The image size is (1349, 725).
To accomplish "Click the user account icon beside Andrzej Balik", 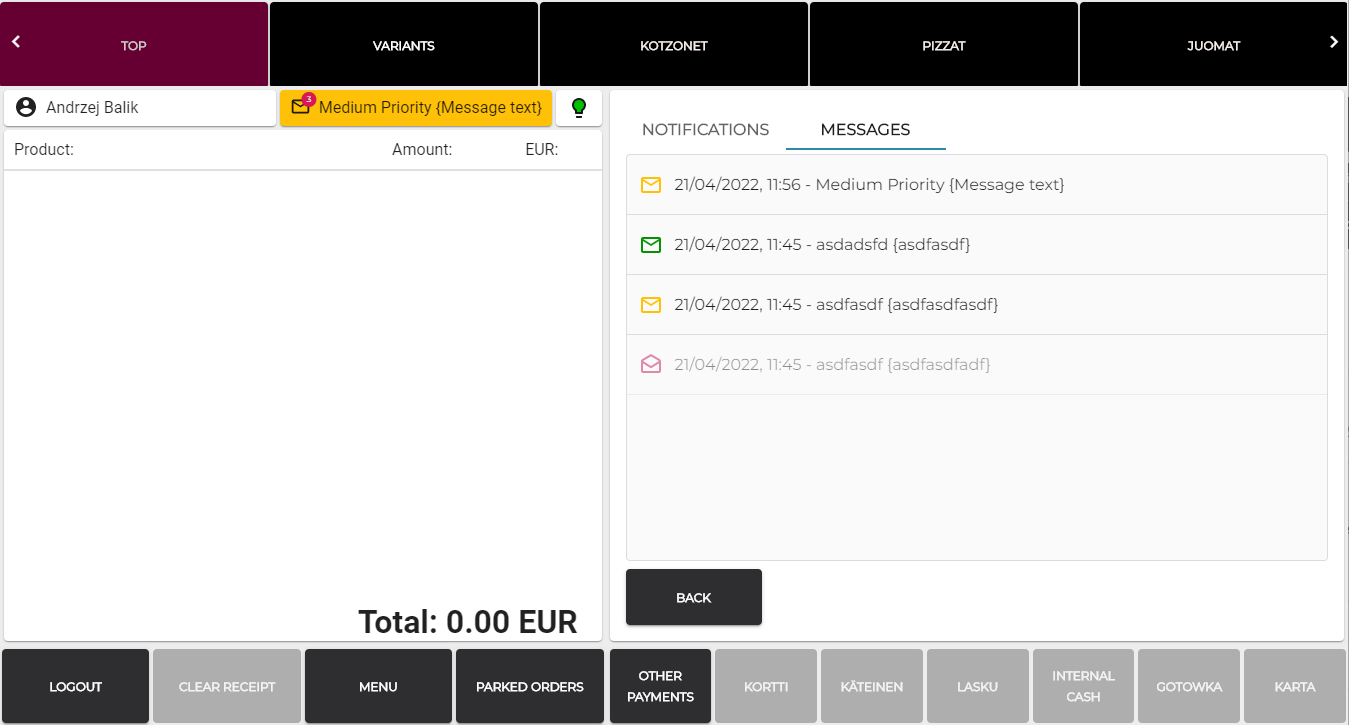I will tap(26, 108).
